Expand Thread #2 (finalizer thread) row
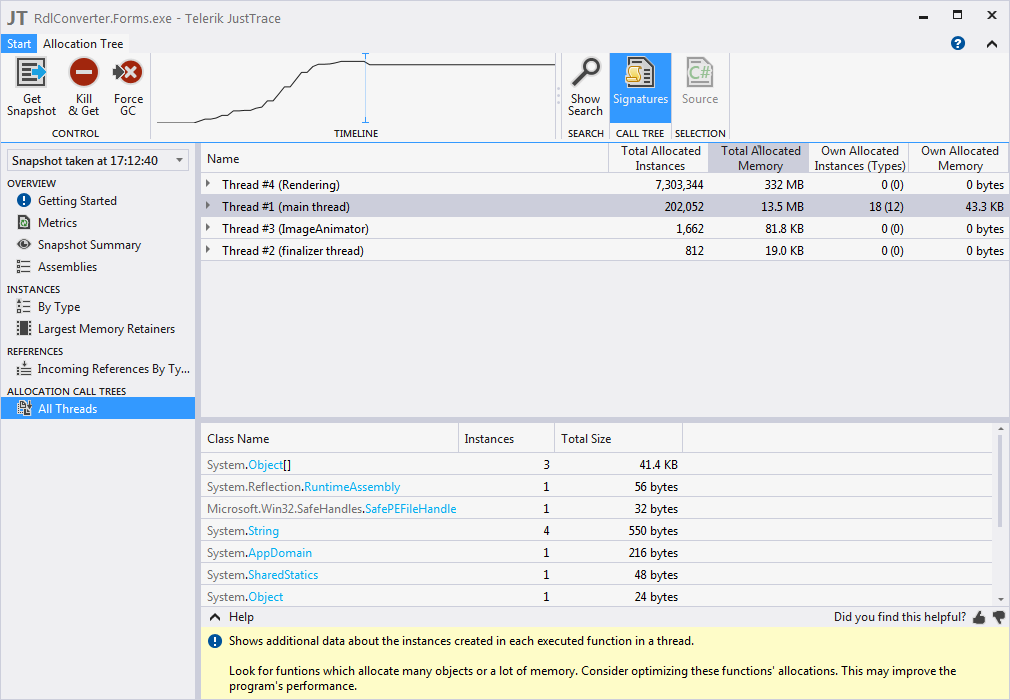Screen dimensions: 1010x700 (208, 250)
